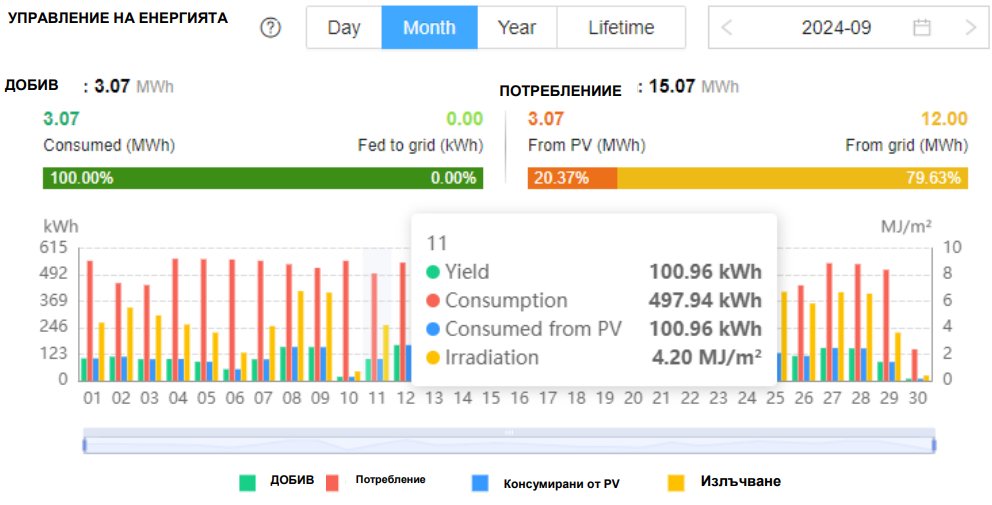992x505 pixels.
Task: Select the Month tab
Action: tap(430, 27)
